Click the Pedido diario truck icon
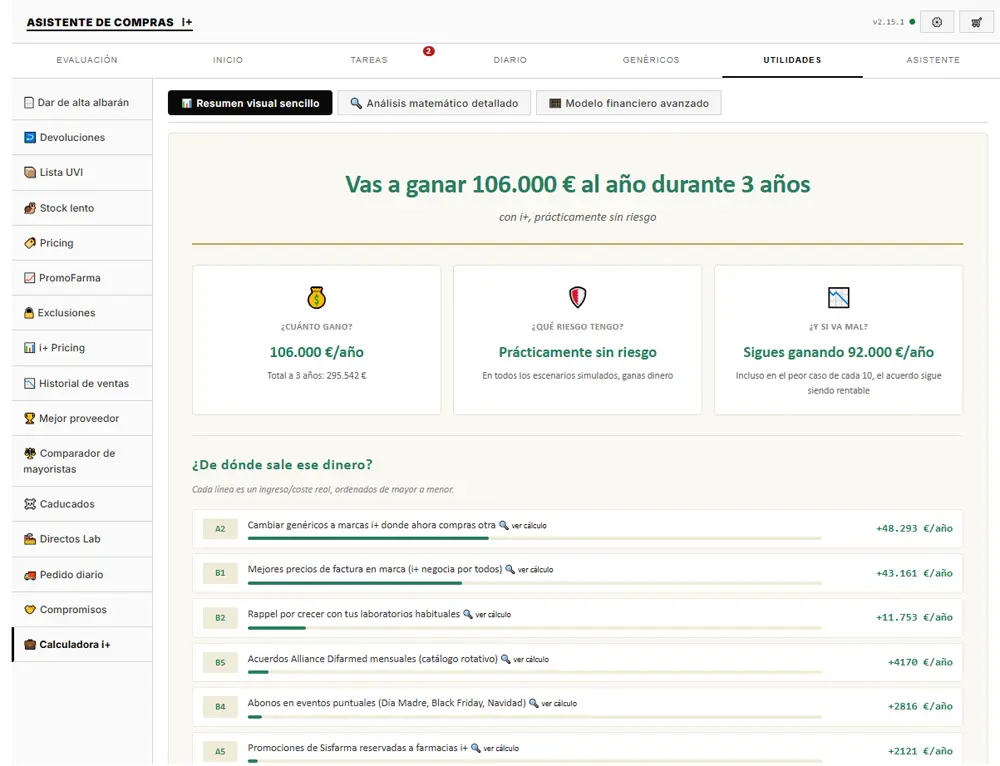1000x766 pixels. click(x=30, y=575)
